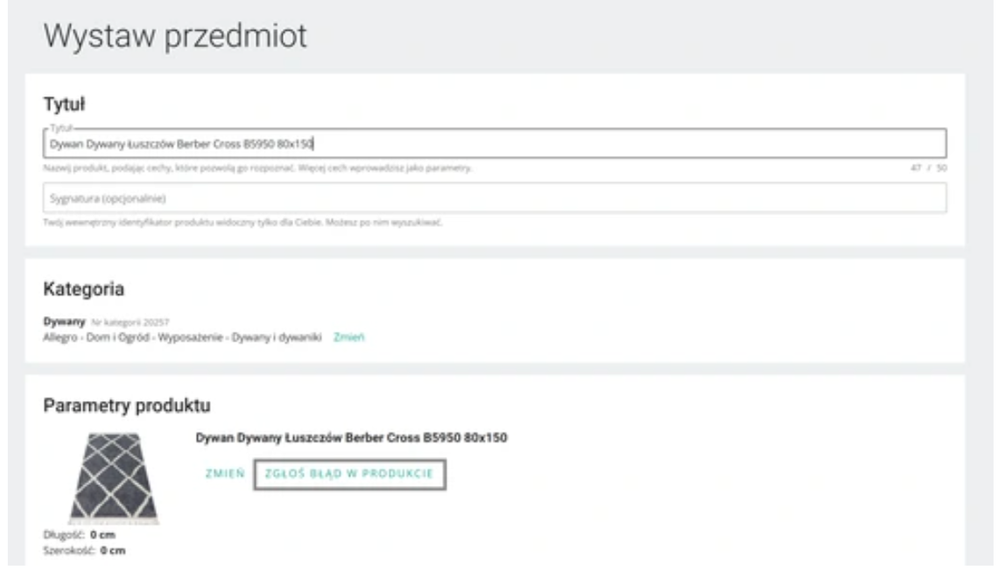The height and width of the screenshot is (585, 998).
Task: Select the Szerokość: 0 cm parameter
Action: point(85,550)
